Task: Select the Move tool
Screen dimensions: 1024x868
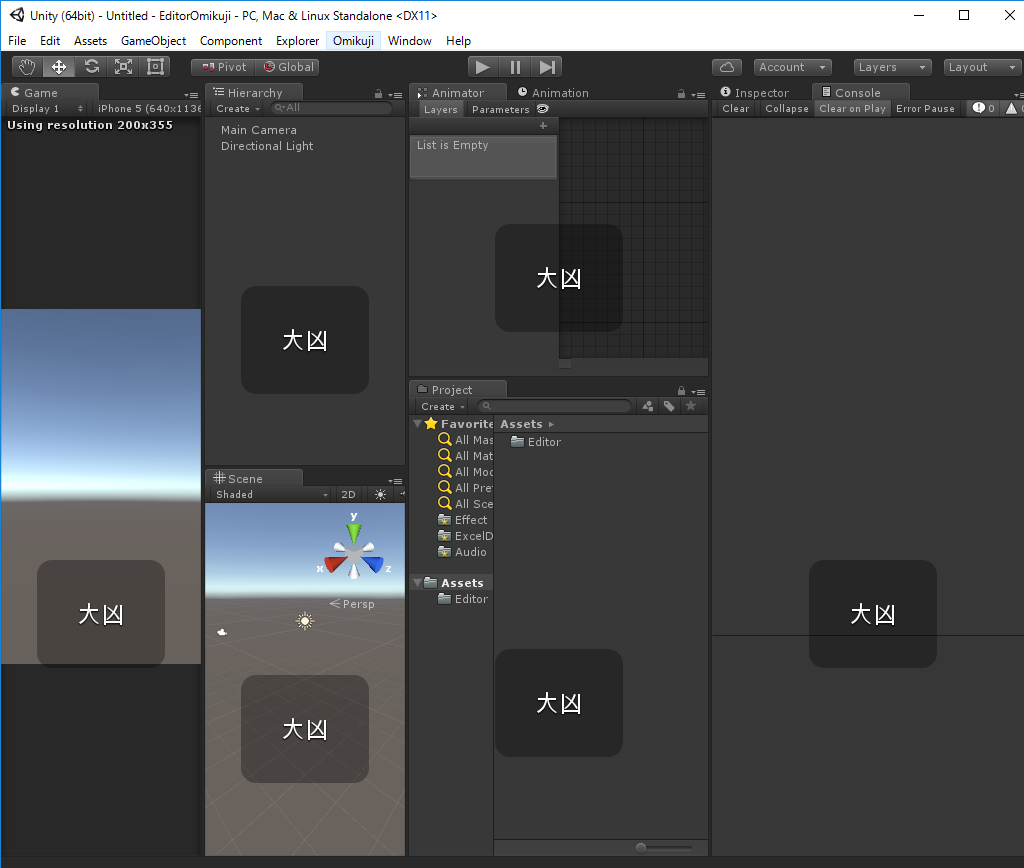Action: pyautogui.click(x=60, y=66)
